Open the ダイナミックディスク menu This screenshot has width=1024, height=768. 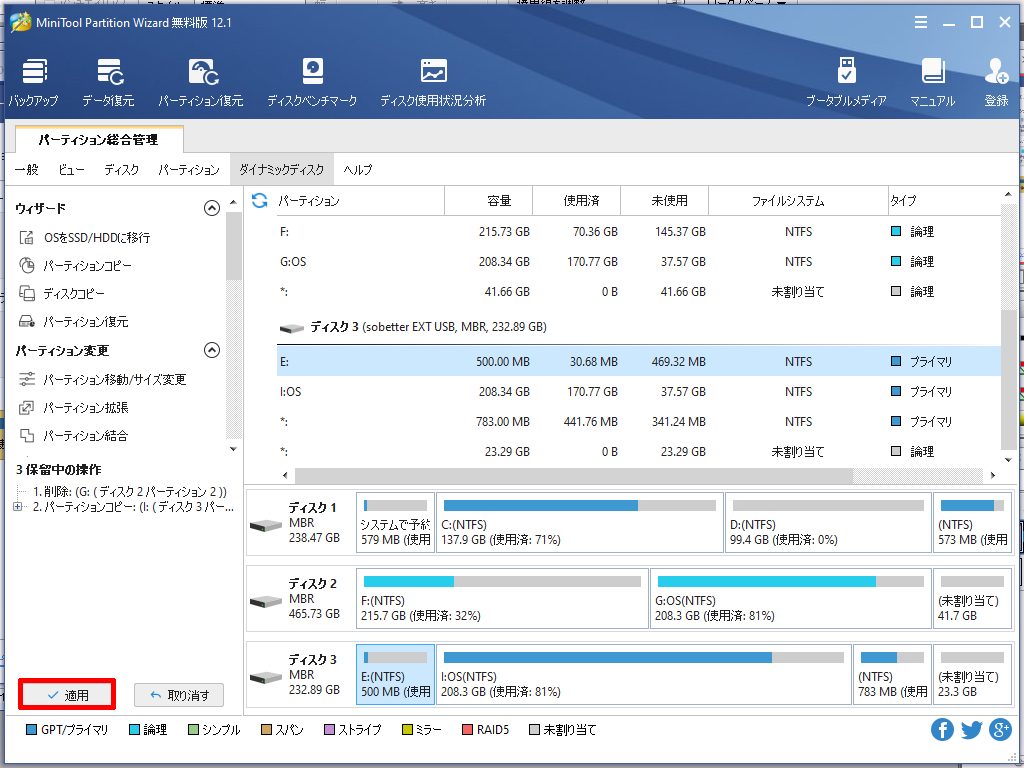[x=281, y=170]
